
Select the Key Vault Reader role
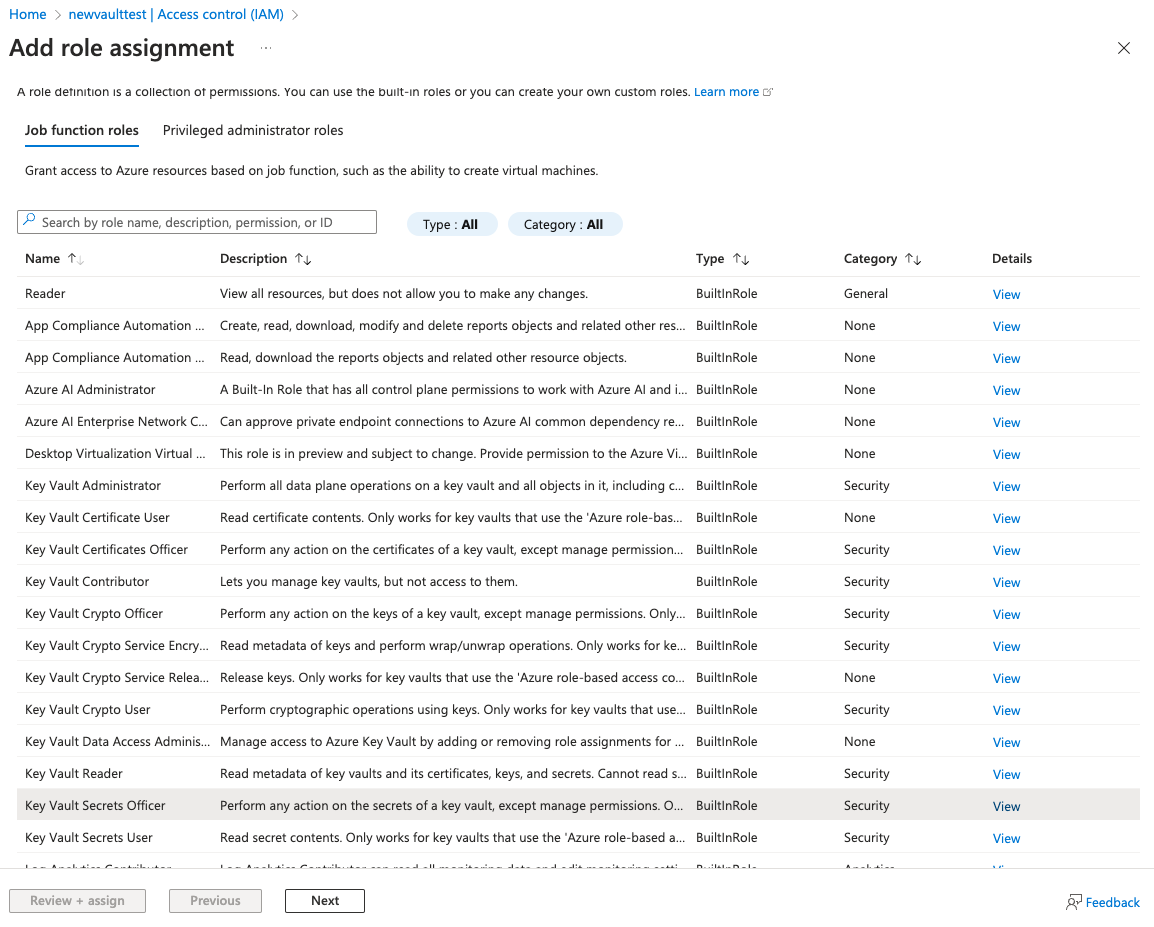(74, 774)
